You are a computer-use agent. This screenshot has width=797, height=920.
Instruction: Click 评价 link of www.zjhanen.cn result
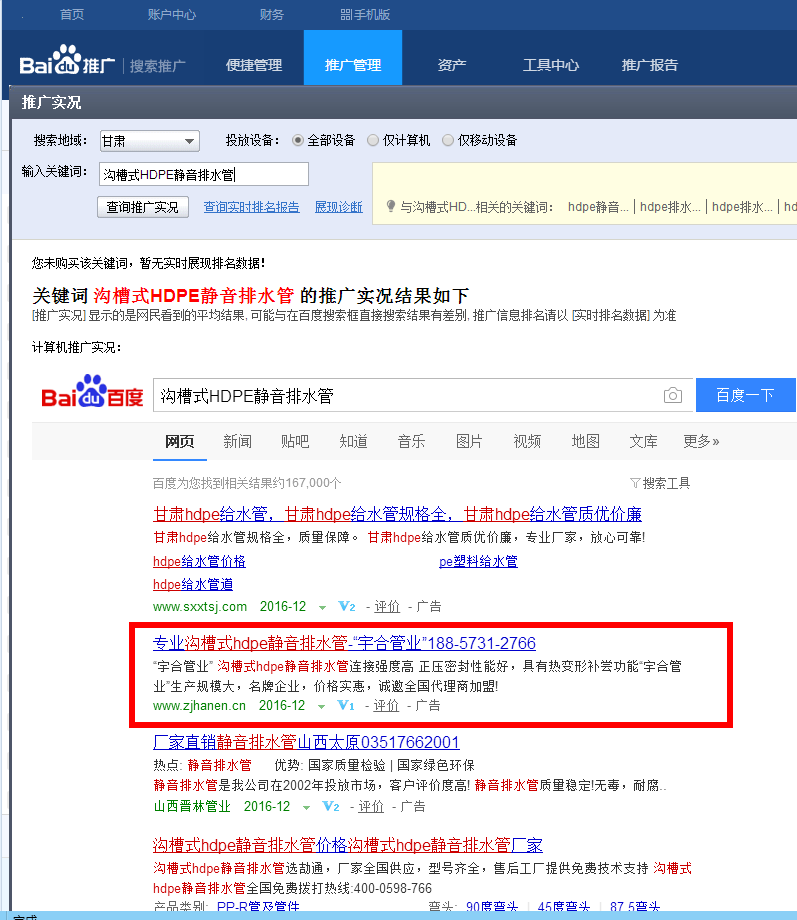pos(386,705)
